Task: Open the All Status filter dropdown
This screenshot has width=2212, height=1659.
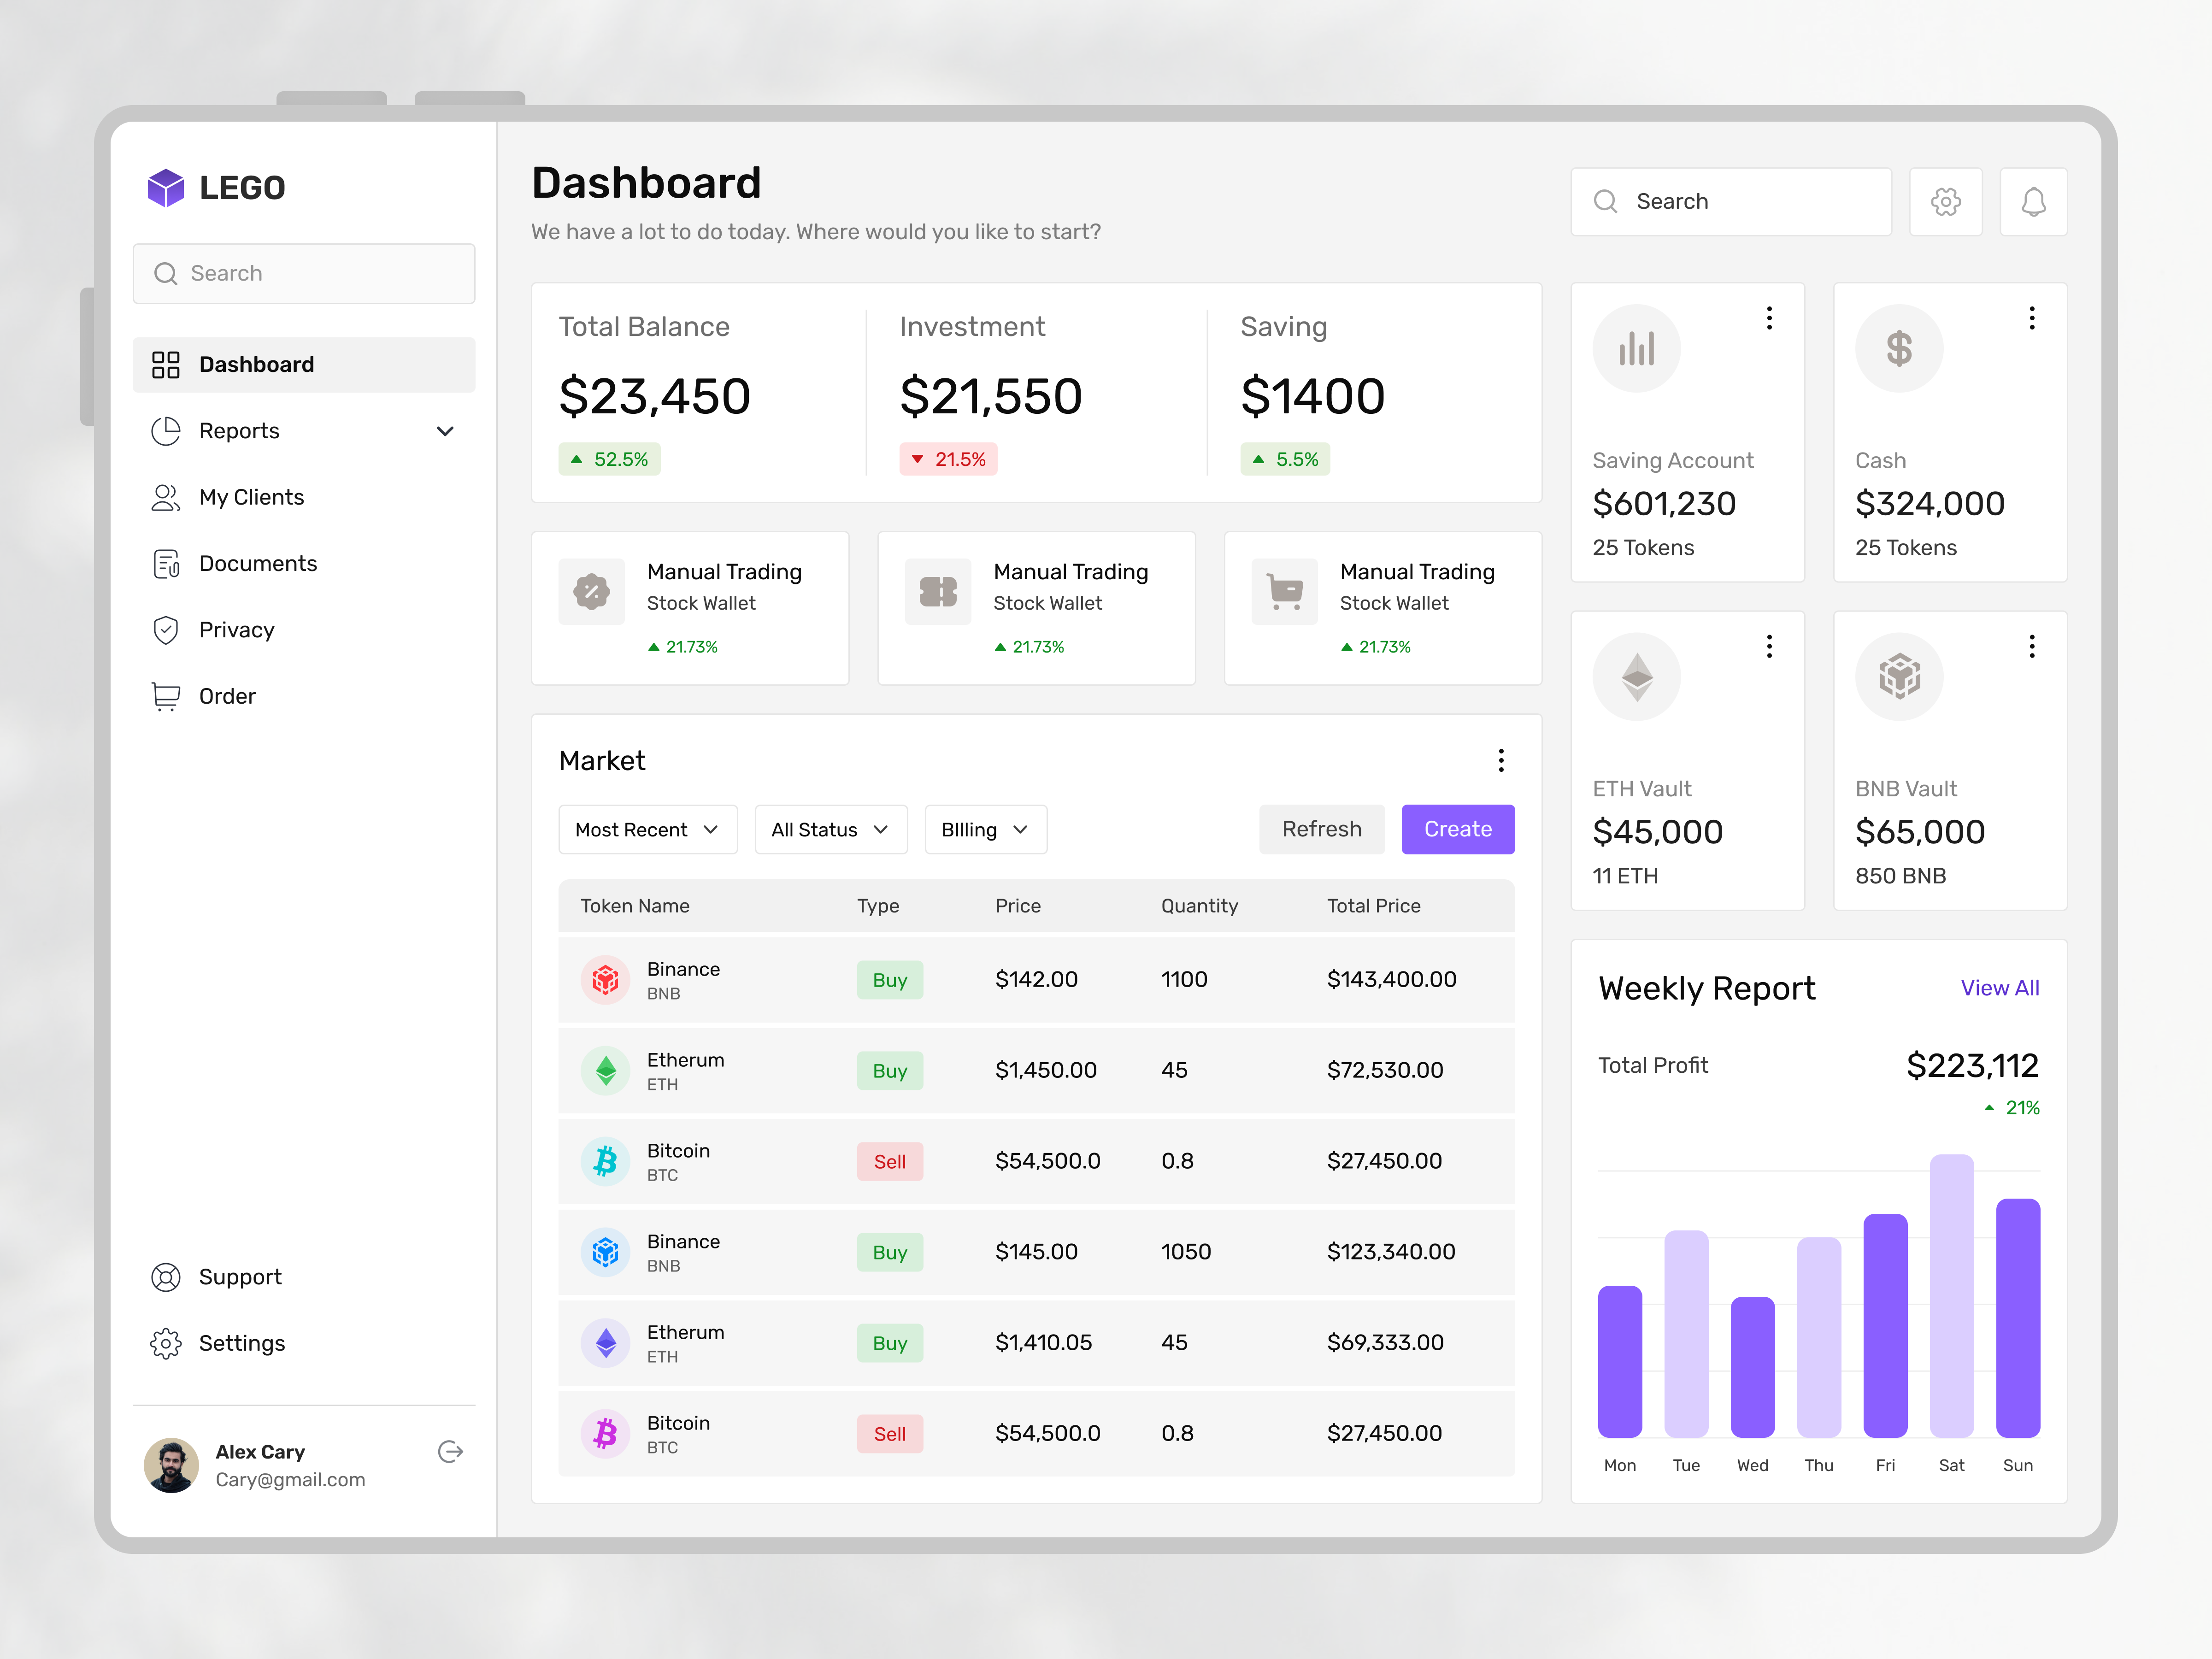Action: (x=830, y=829)
